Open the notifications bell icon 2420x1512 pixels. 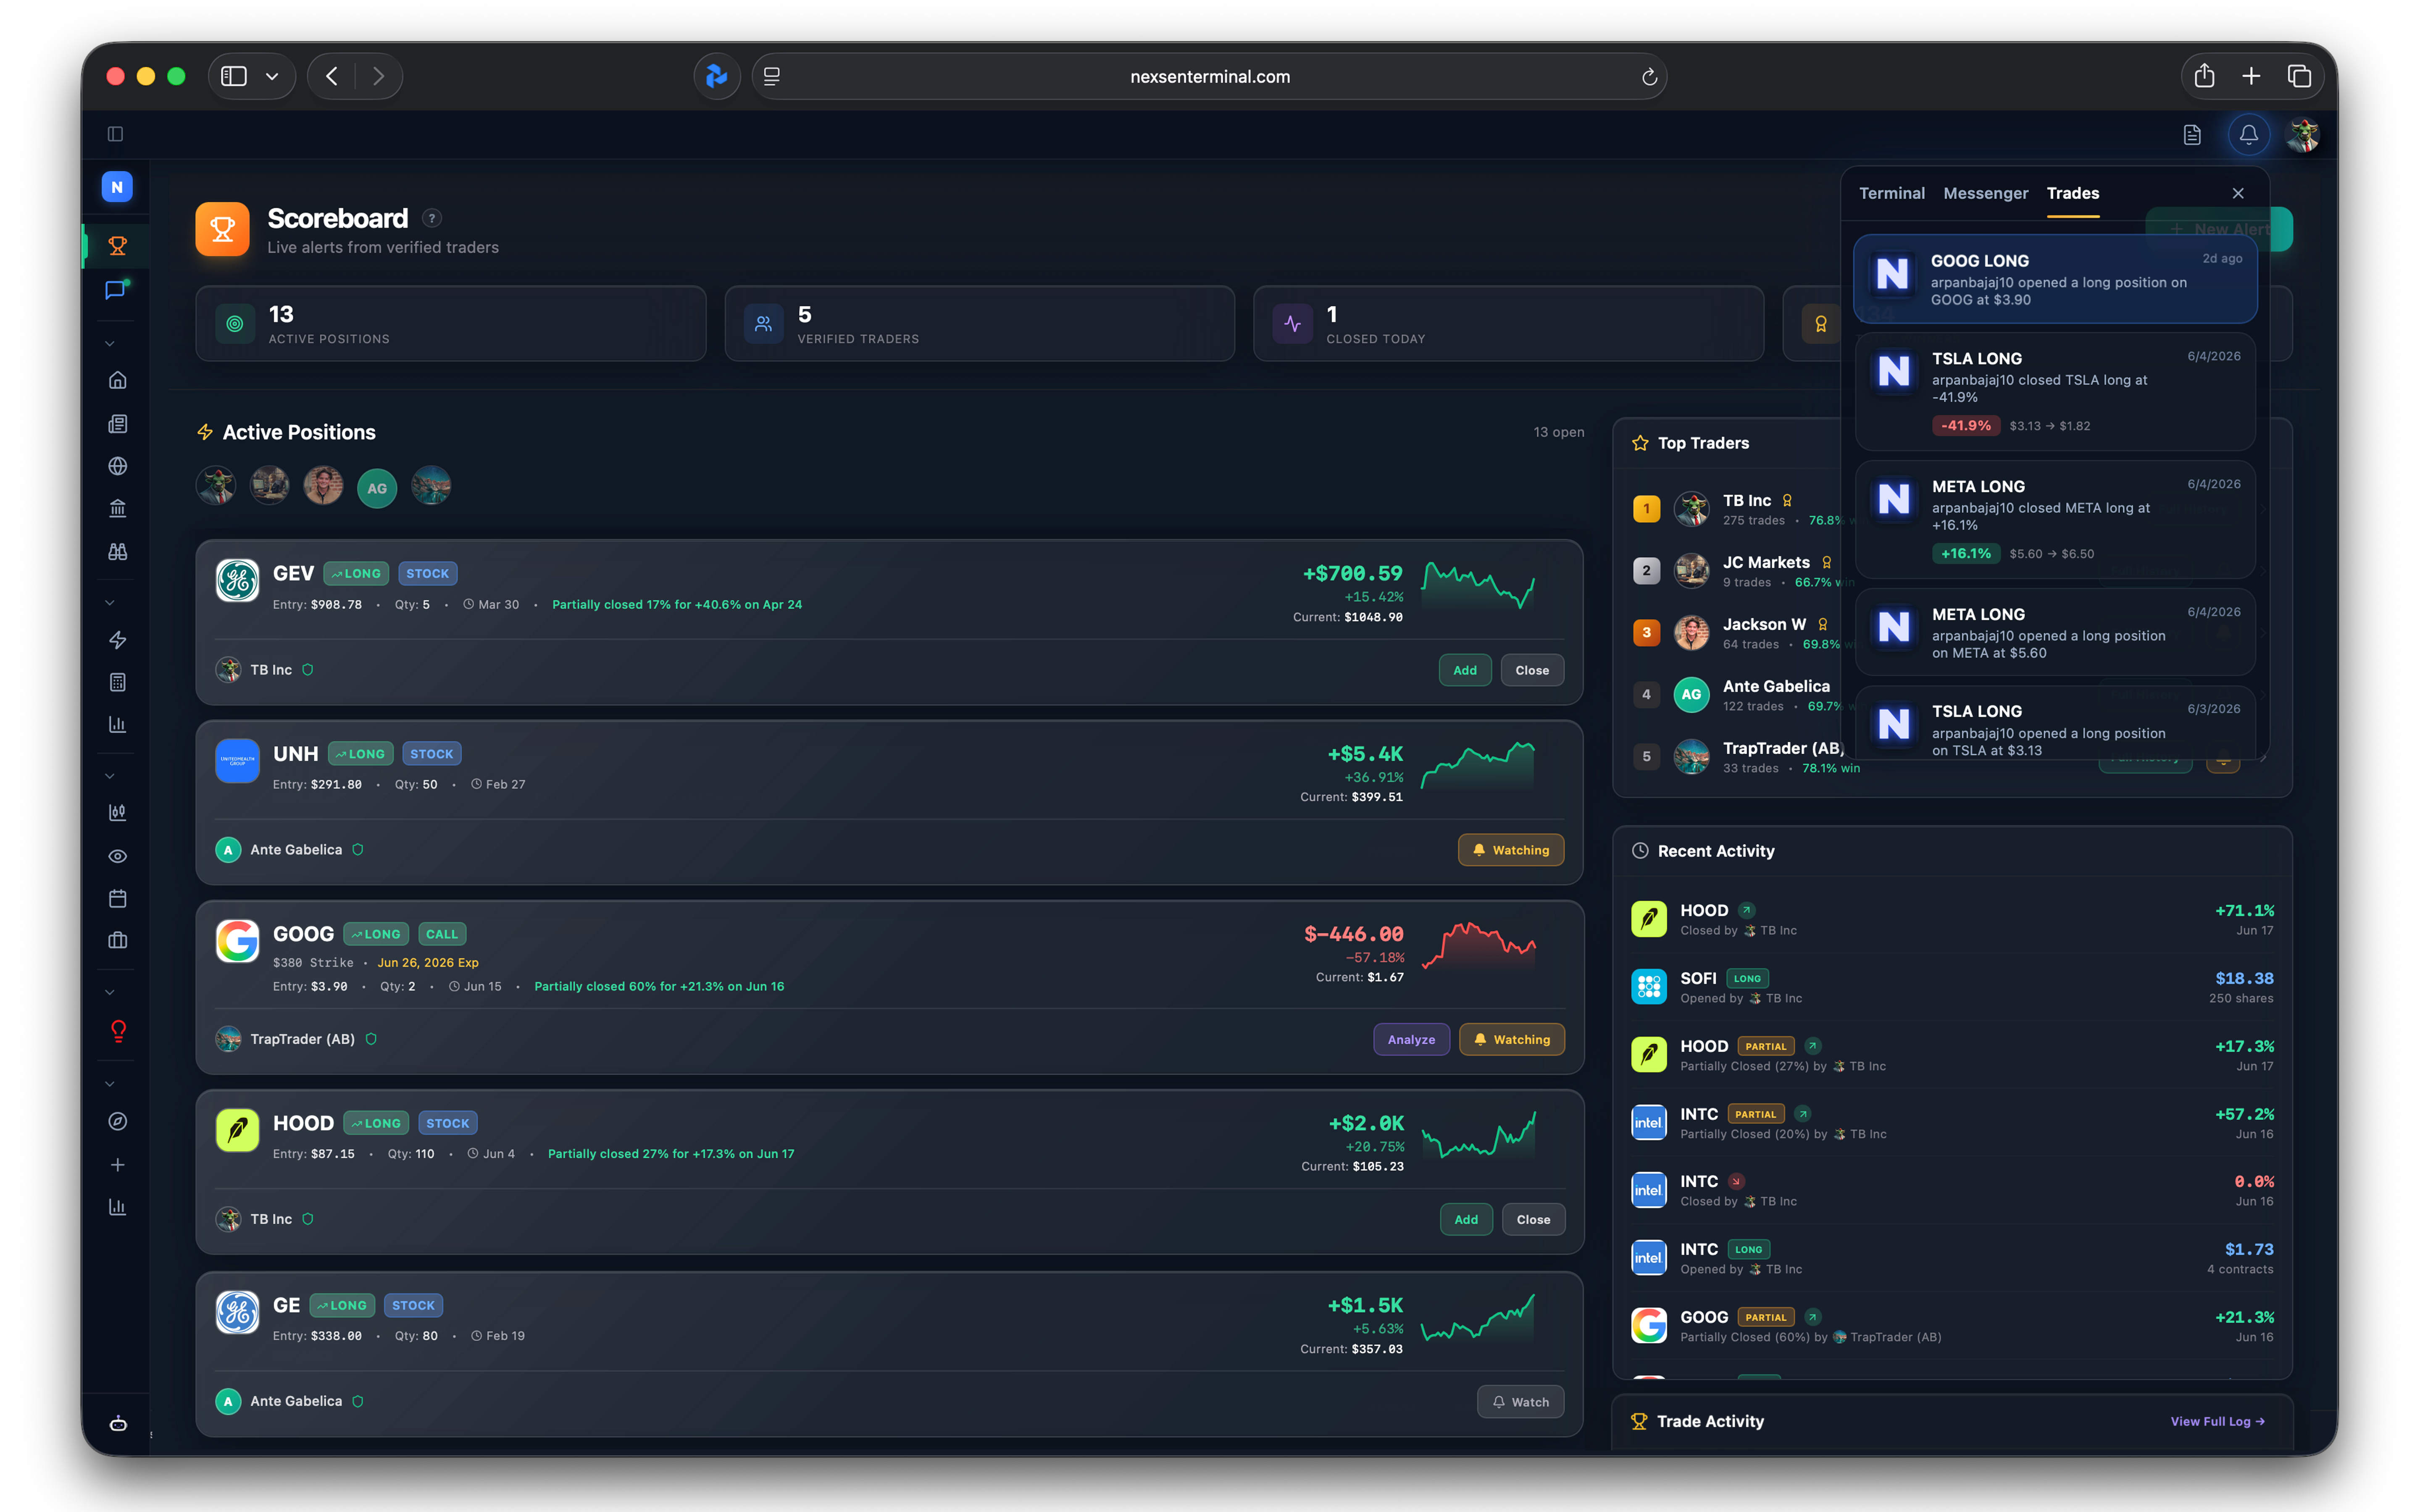(x=2248, y=134)
